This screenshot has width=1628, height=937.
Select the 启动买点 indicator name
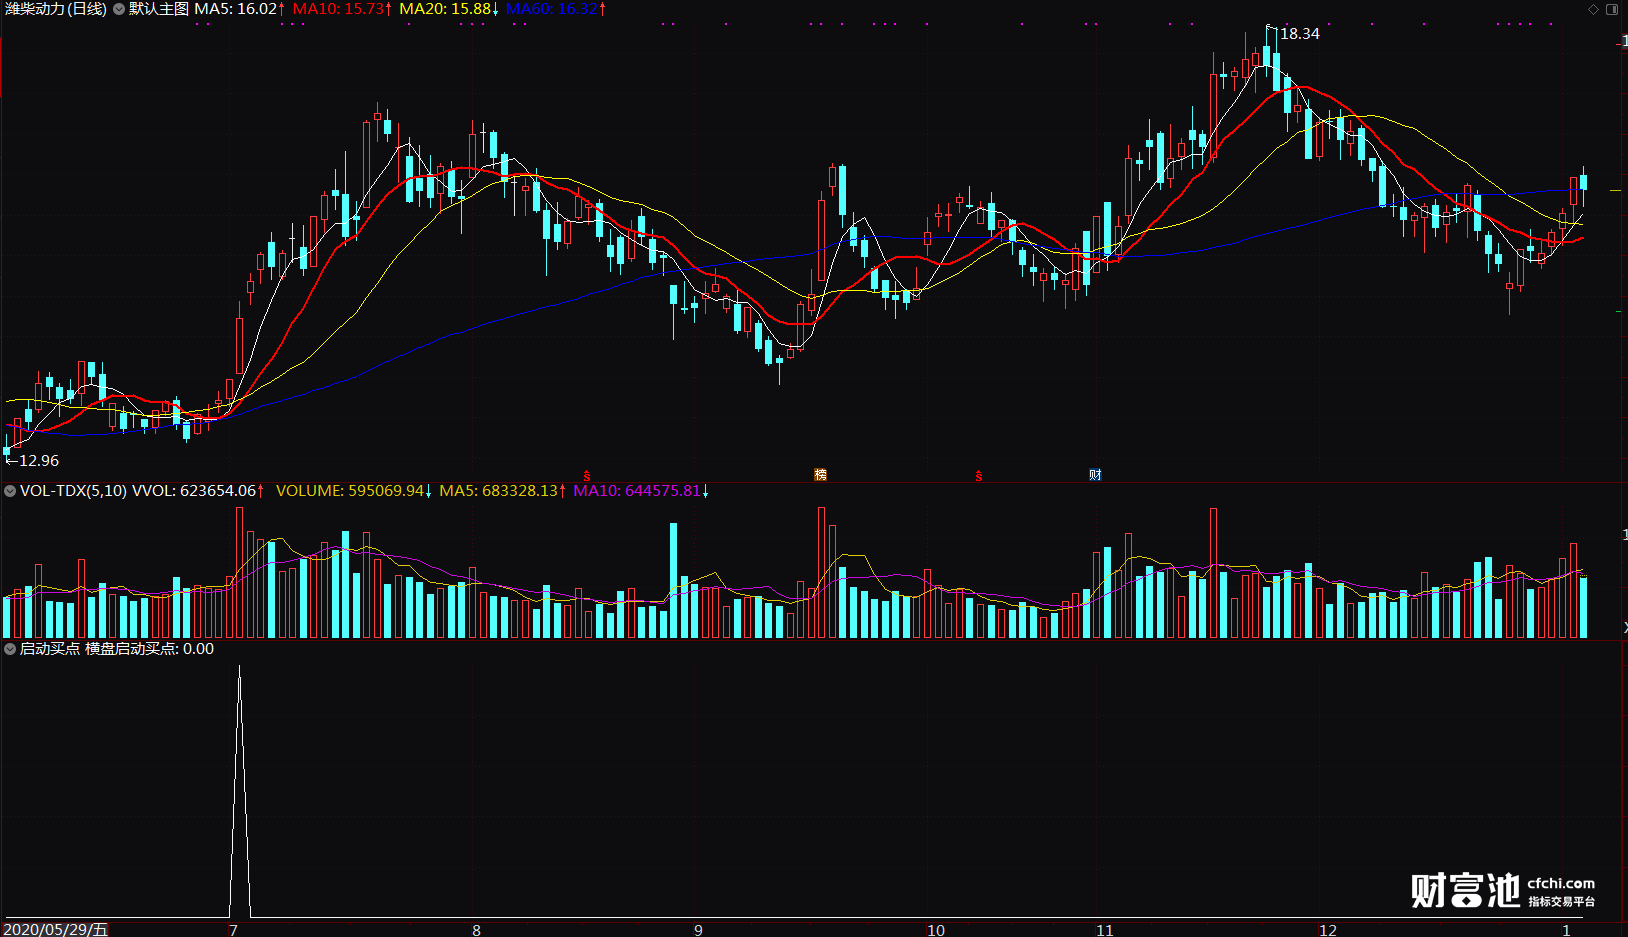[x=50, y=649]
